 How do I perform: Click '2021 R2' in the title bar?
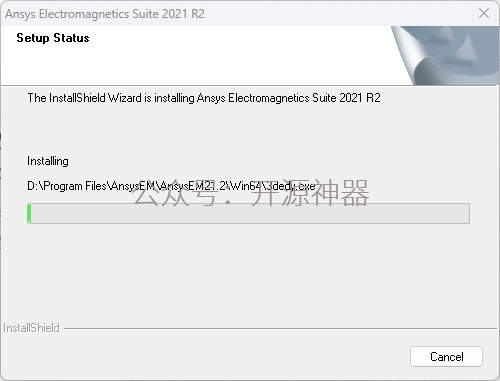pyautogui.click(x=183, y=14)
